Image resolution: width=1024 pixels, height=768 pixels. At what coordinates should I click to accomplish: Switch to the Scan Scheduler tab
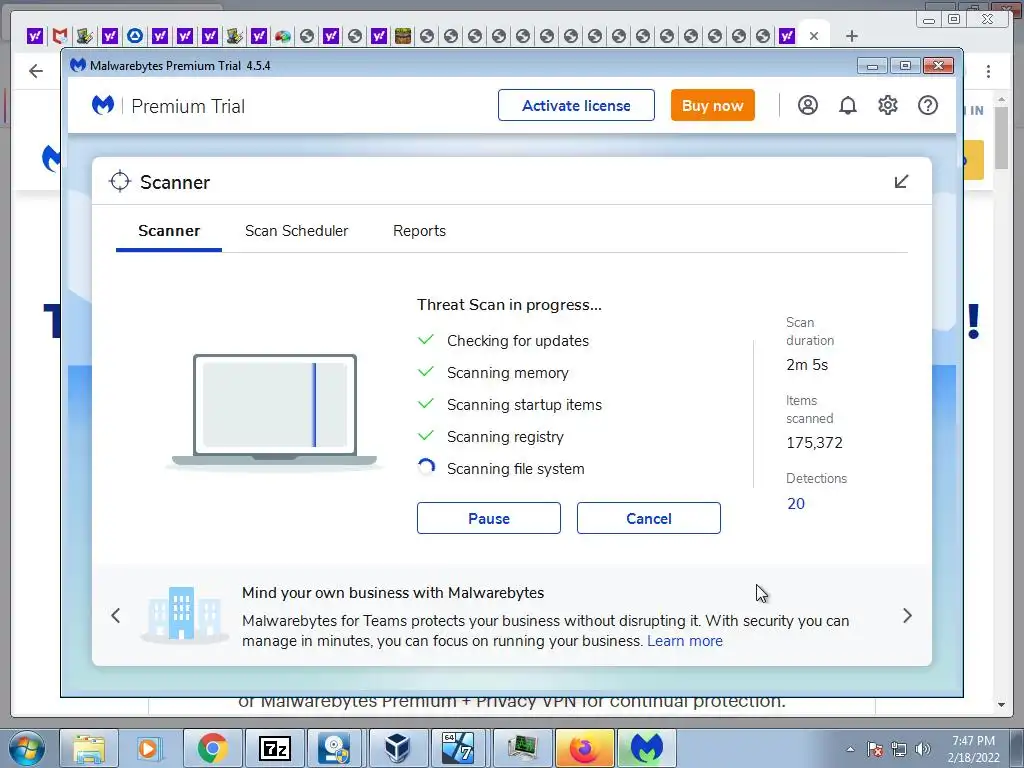296,231
